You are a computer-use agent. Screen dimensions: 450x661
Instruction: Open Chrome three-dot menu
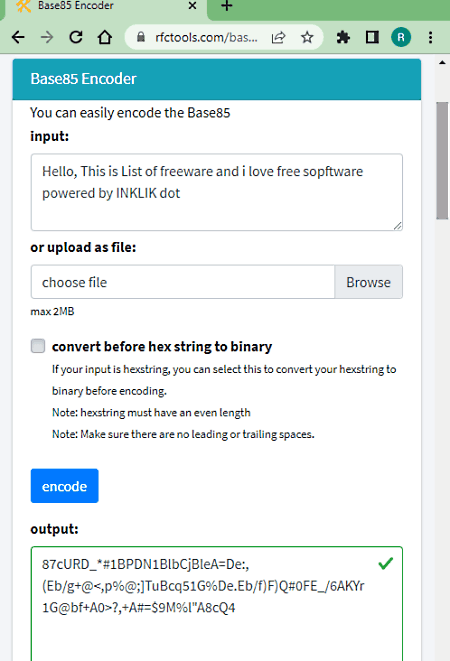pyautogui.click(x=430, y=38)
